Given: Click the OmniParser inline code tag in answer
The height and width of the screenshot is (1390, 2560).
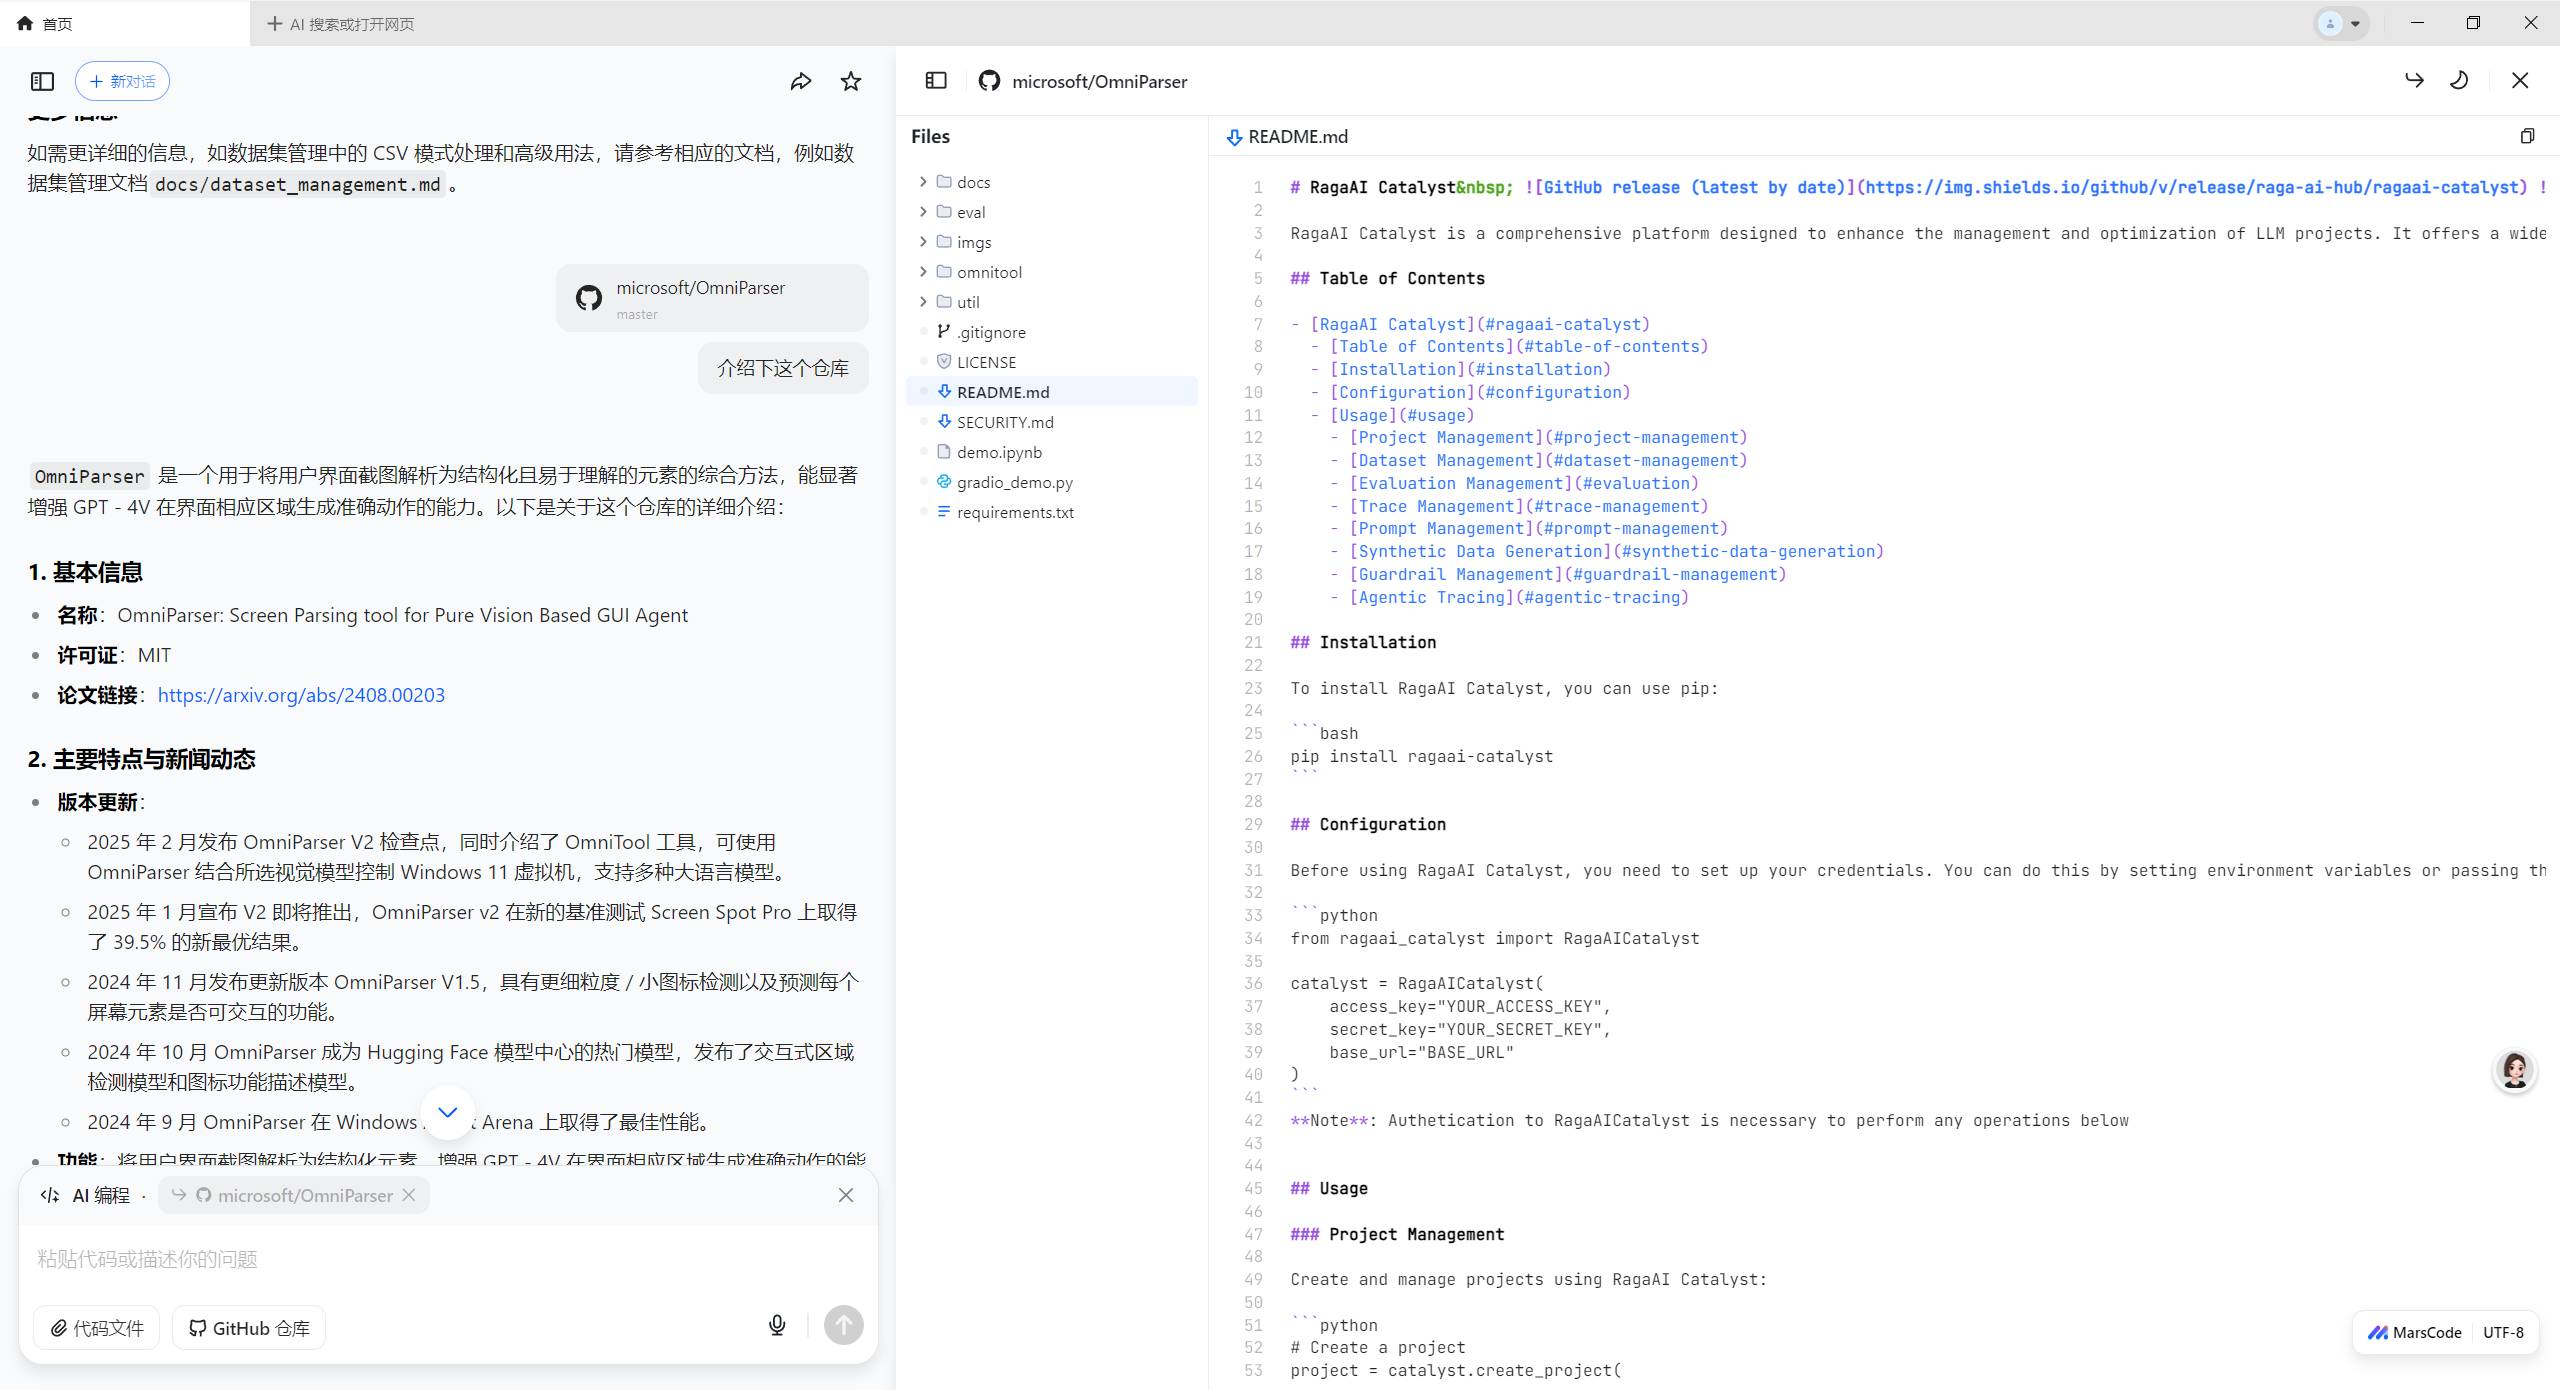Looking at the screenshot, I should 90,476.
